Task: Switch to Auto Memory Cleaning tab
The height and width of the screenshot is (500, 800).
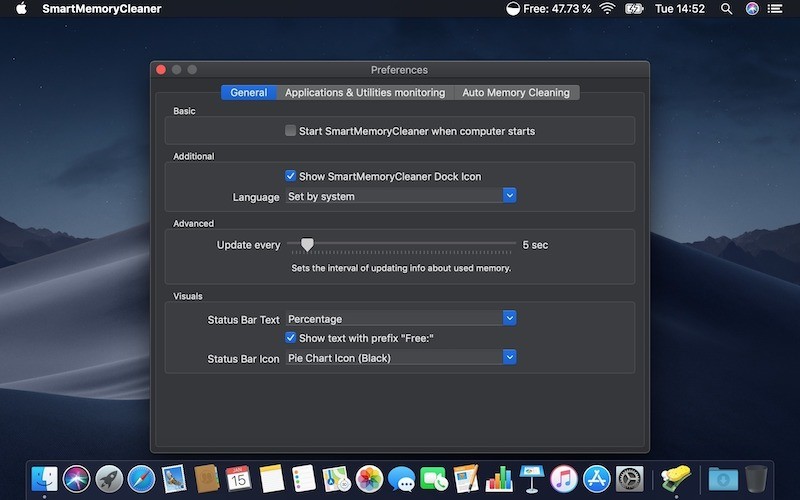Action: [516, 92]
